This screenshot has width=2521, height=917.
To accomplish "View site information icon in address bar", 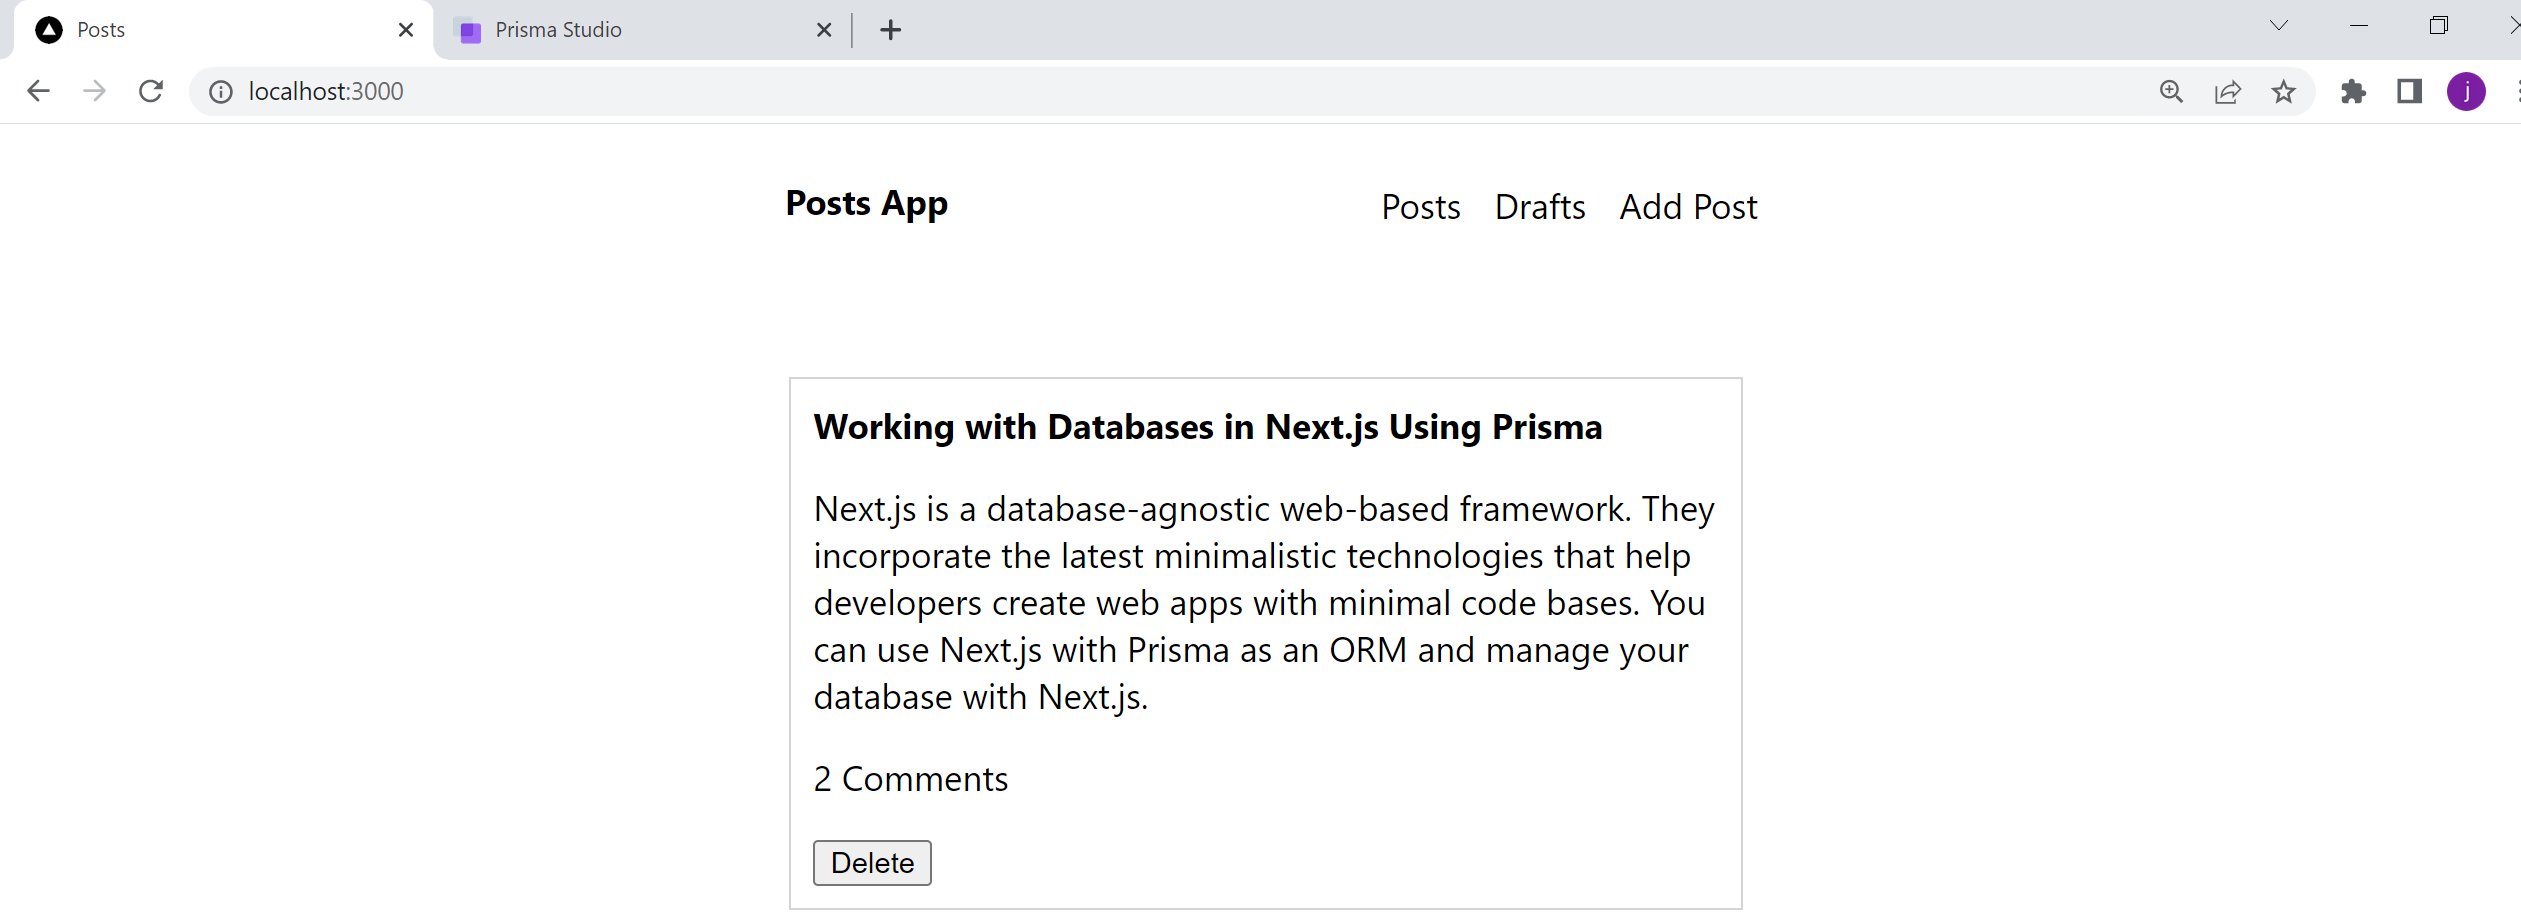I will click(x=221, y=92).
